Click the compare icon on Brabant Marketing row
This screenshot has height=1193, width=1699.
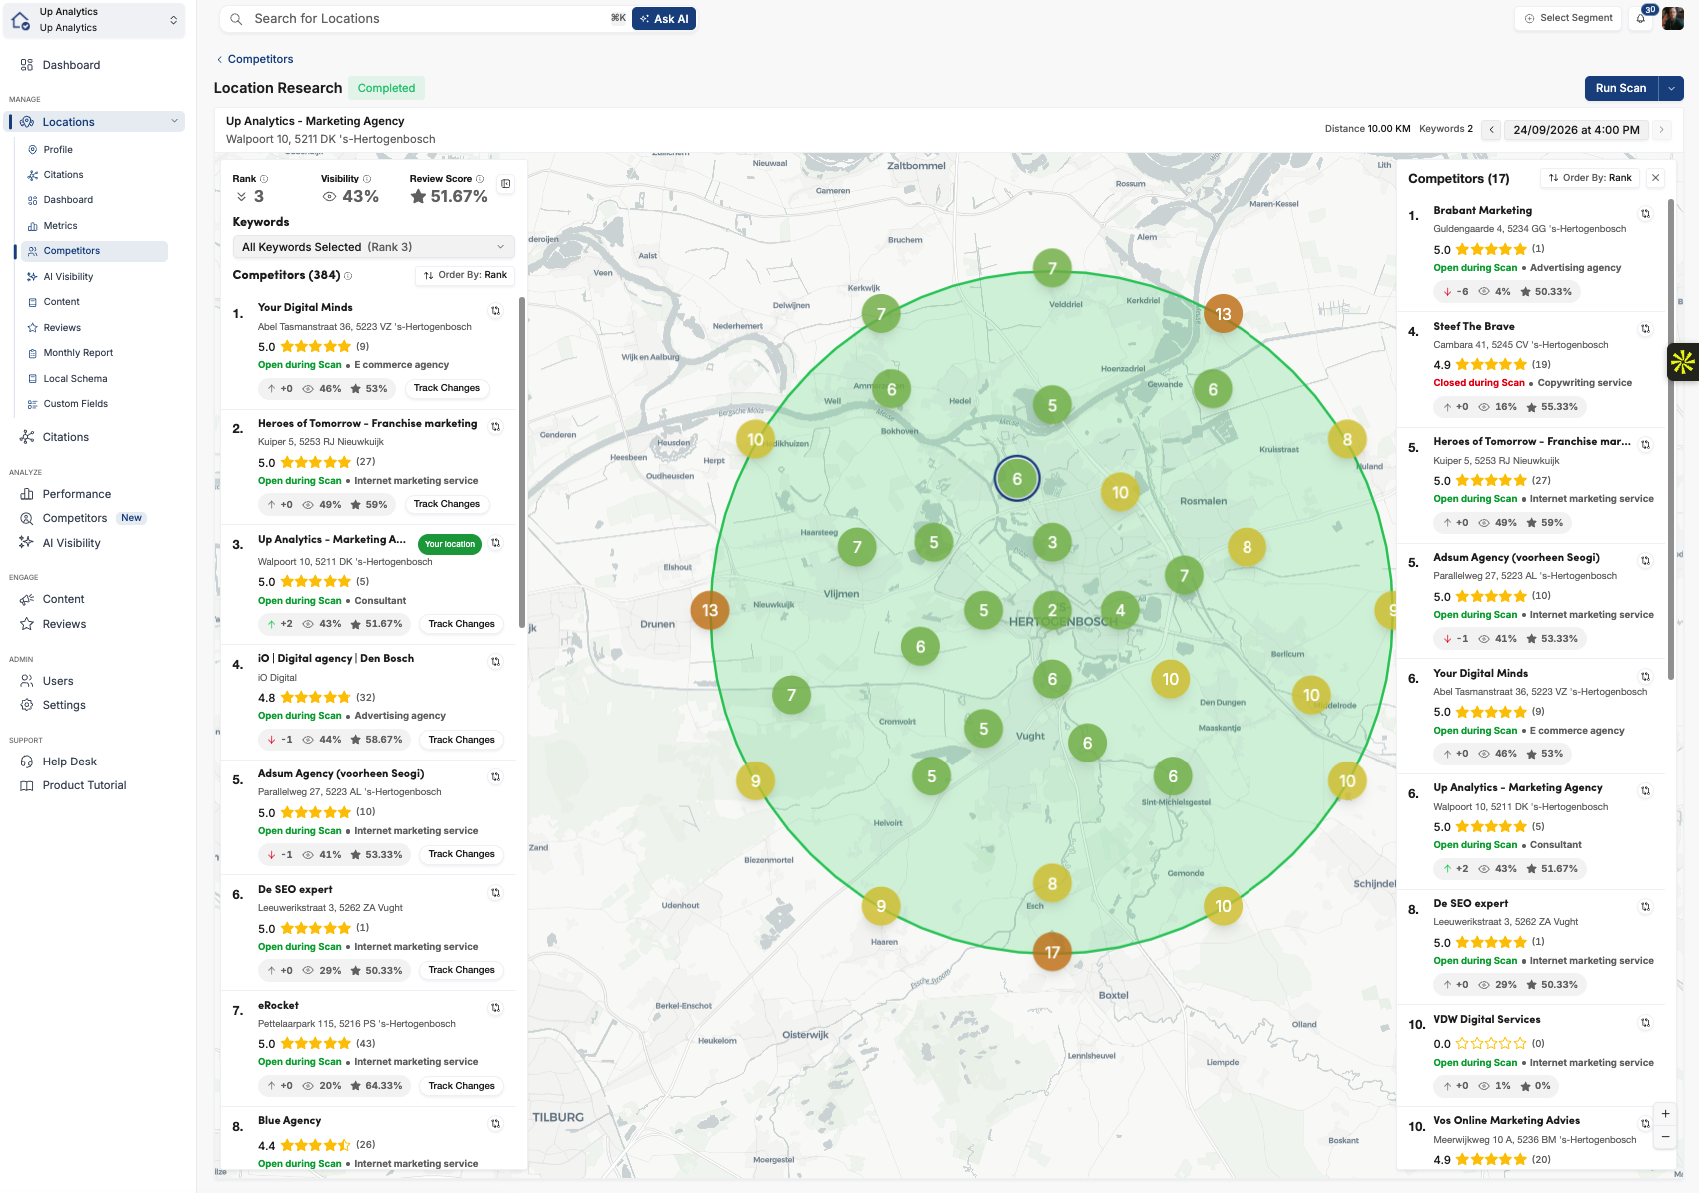coord(1645,214)
